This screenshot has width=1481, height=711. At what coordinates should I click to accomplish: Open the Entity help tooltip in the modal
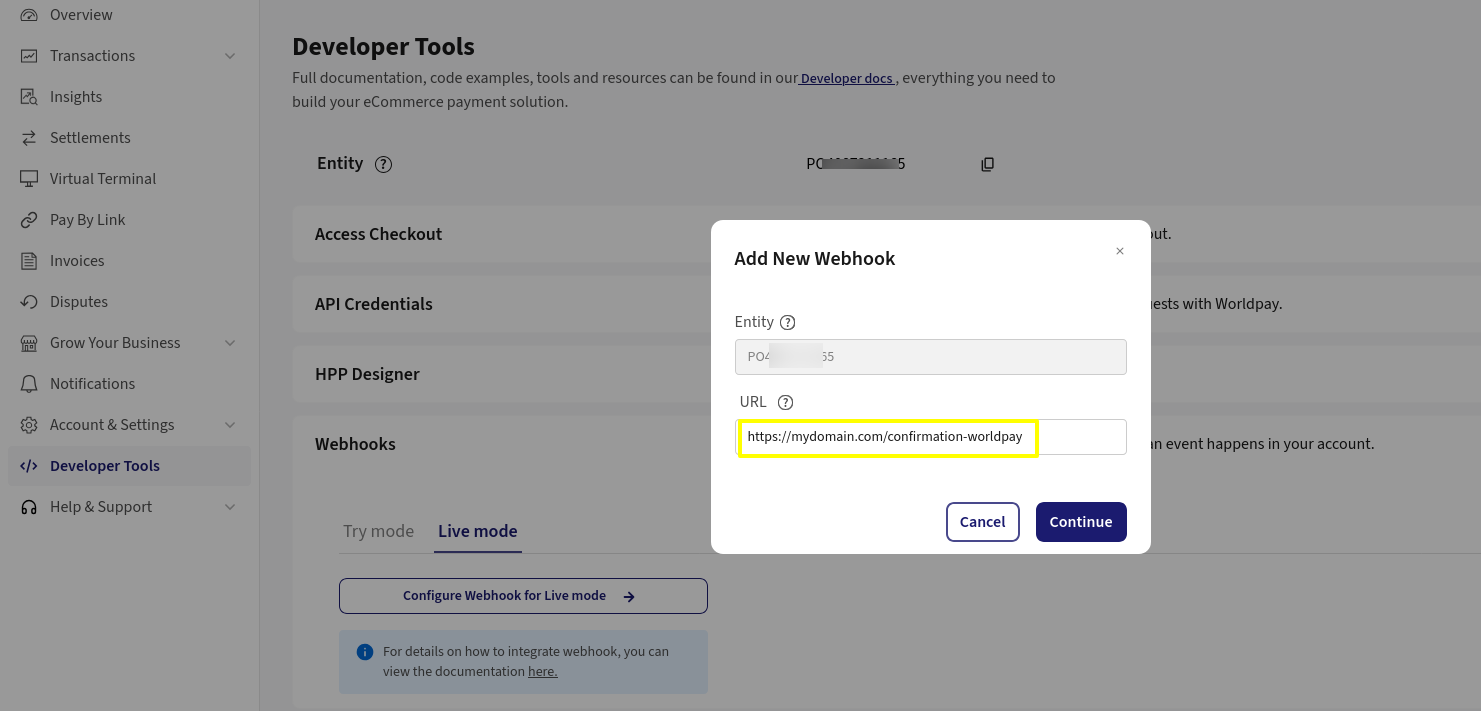click(x=788, y=322)
